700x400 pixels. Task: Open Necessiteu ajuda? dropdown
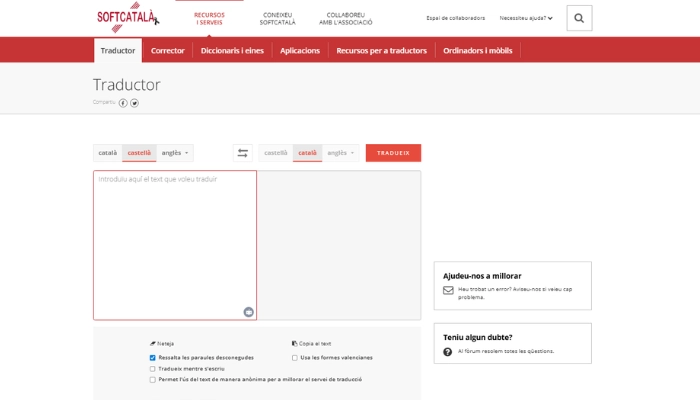pos(526,18)
